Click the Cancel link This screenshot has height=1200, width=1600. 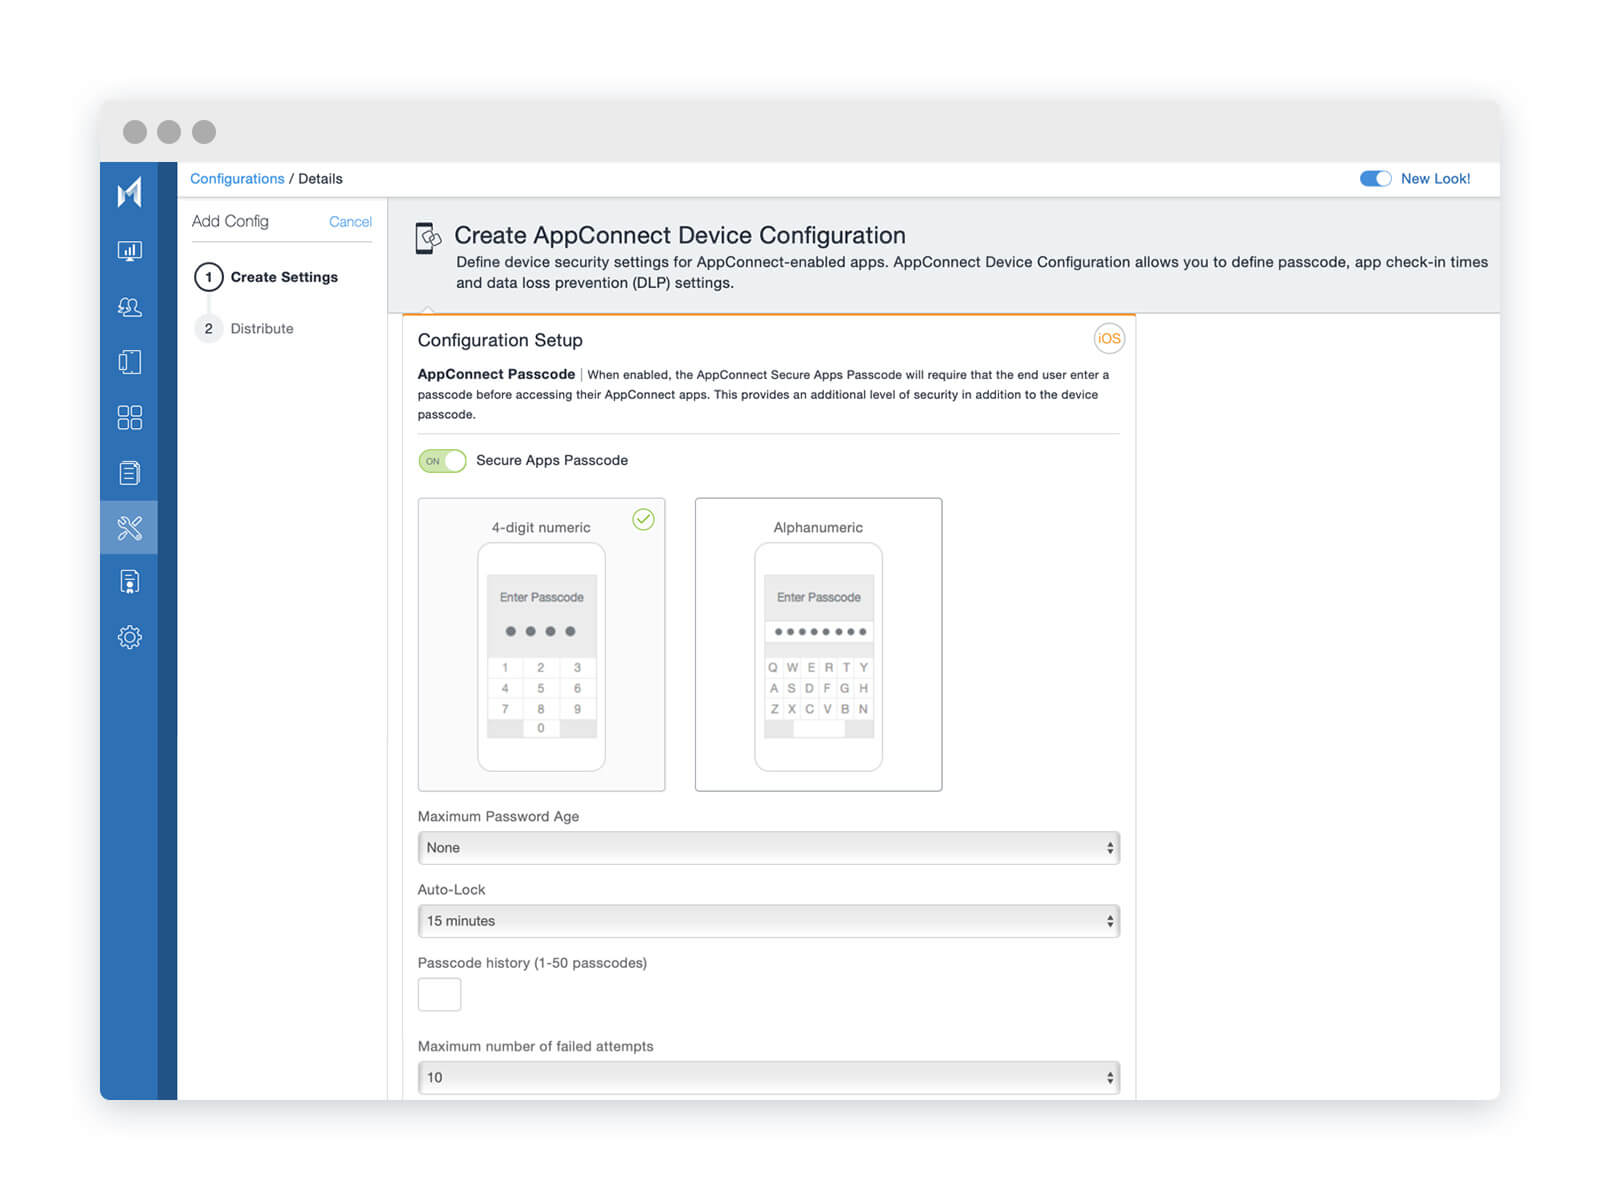click(350, 222)
